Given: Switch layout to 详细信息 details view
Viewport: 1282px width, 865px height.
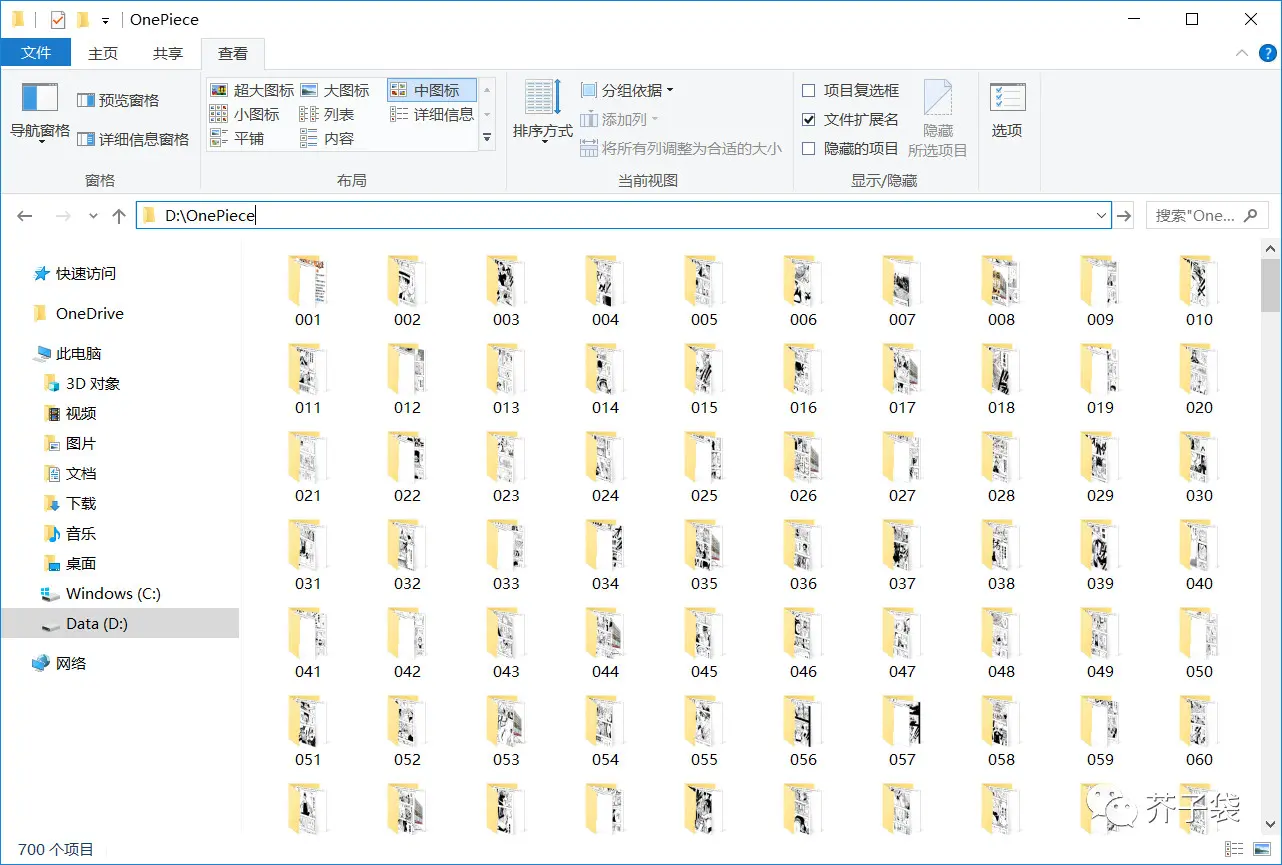Looking at the screenshot, I should pyautogui.click(x=432, y=115).
